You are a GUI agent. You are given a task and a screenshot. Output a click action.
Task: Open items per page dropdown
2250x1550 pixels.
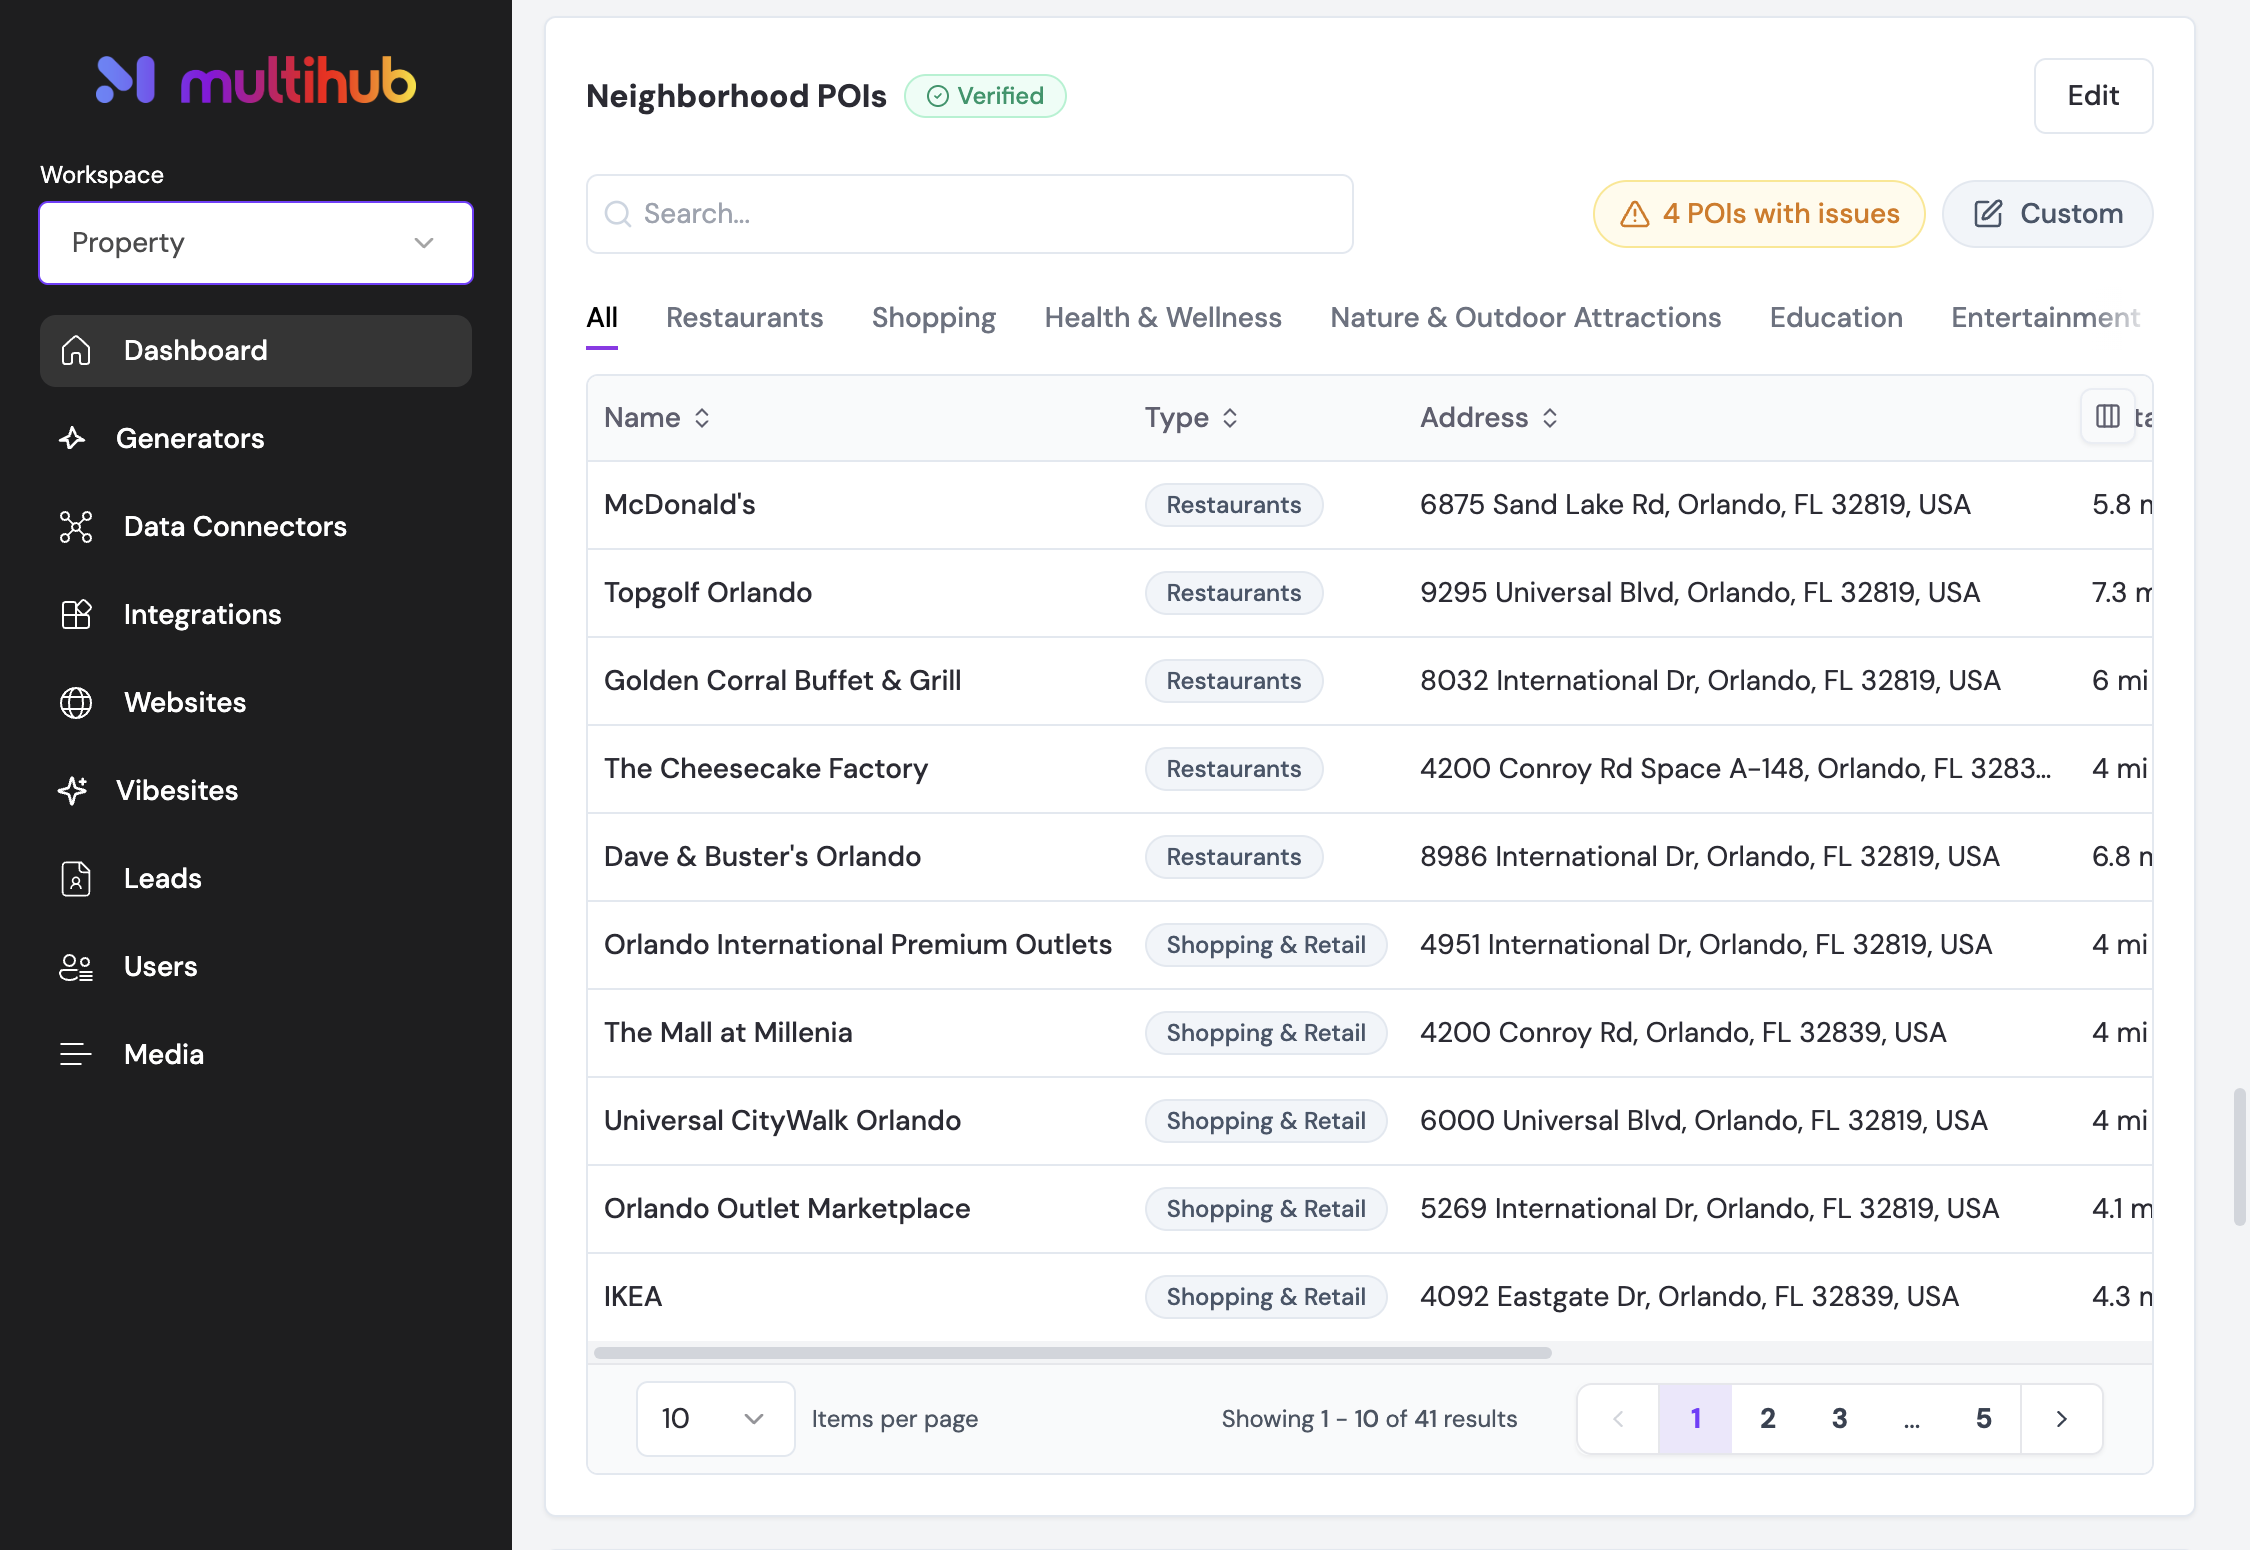point(715,1419)
